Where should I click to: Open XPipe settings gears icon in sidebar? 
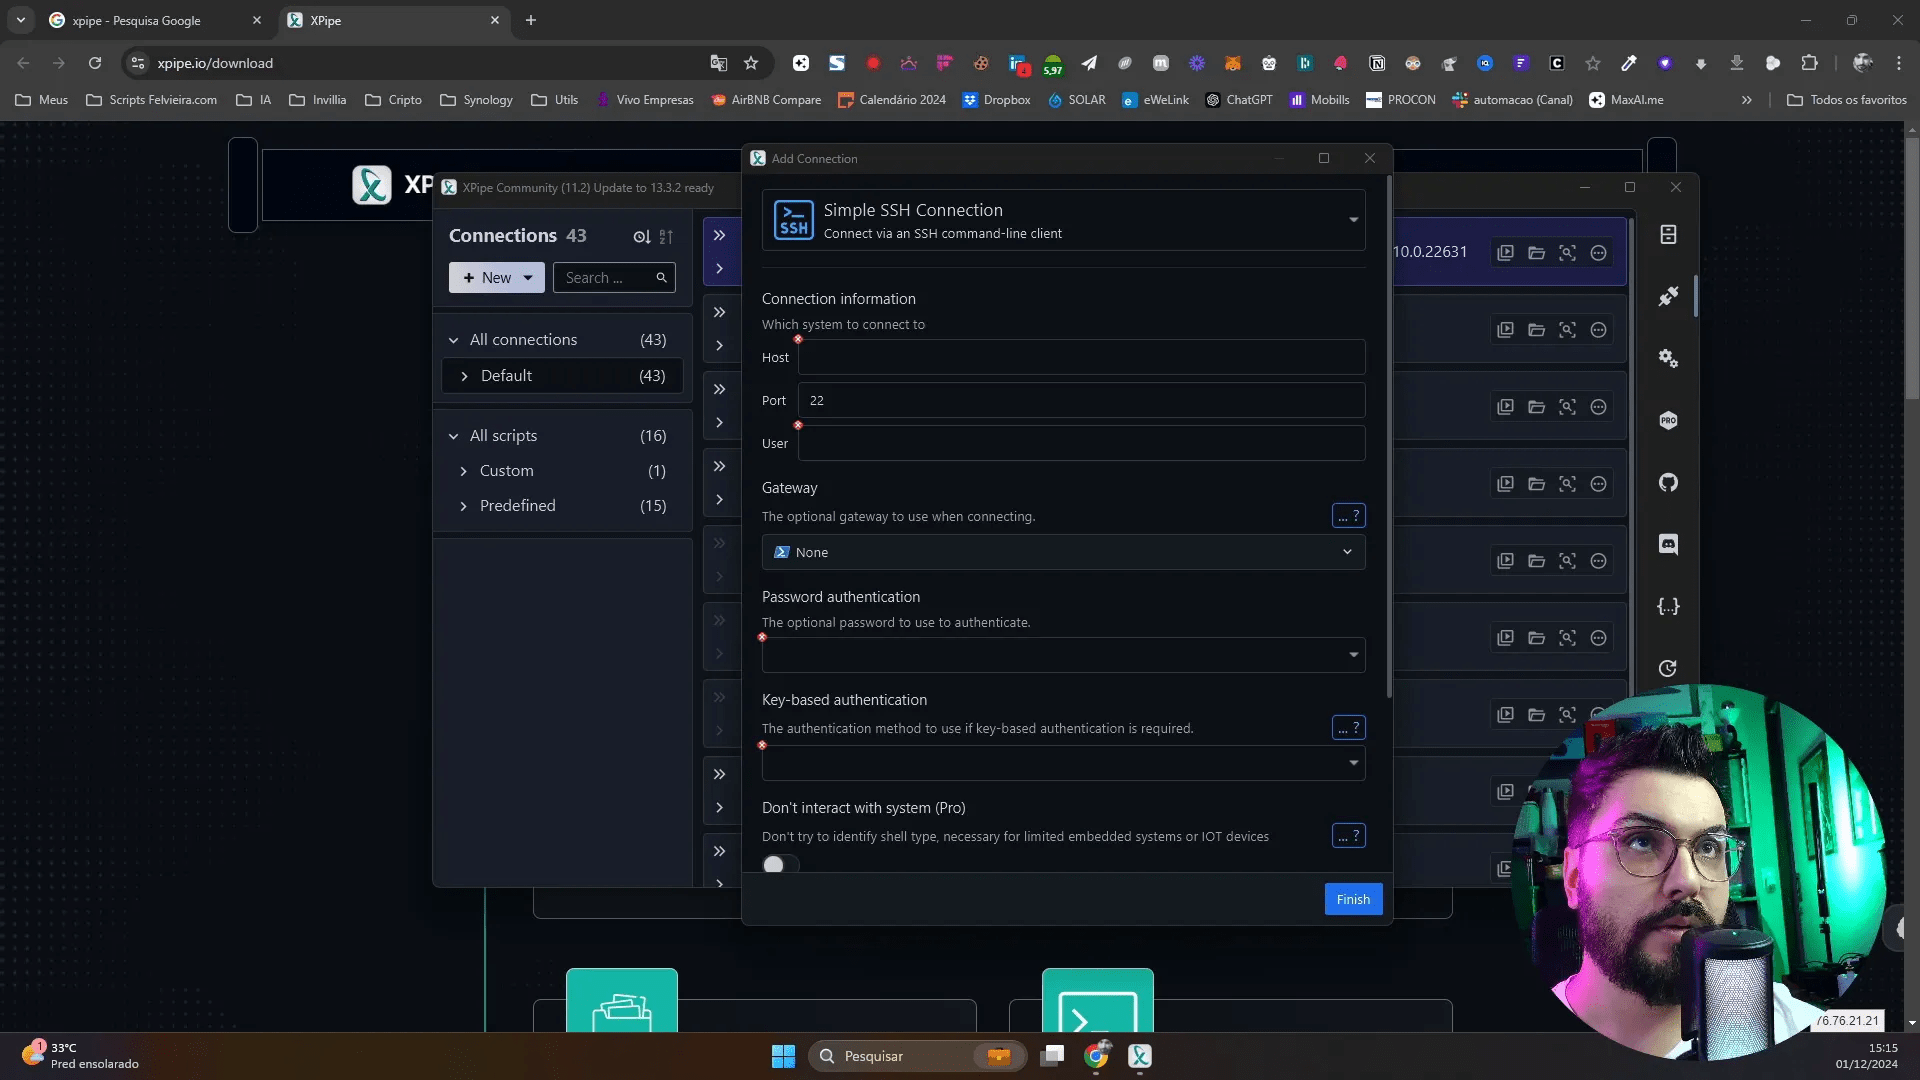click(x=1668, y=358)
